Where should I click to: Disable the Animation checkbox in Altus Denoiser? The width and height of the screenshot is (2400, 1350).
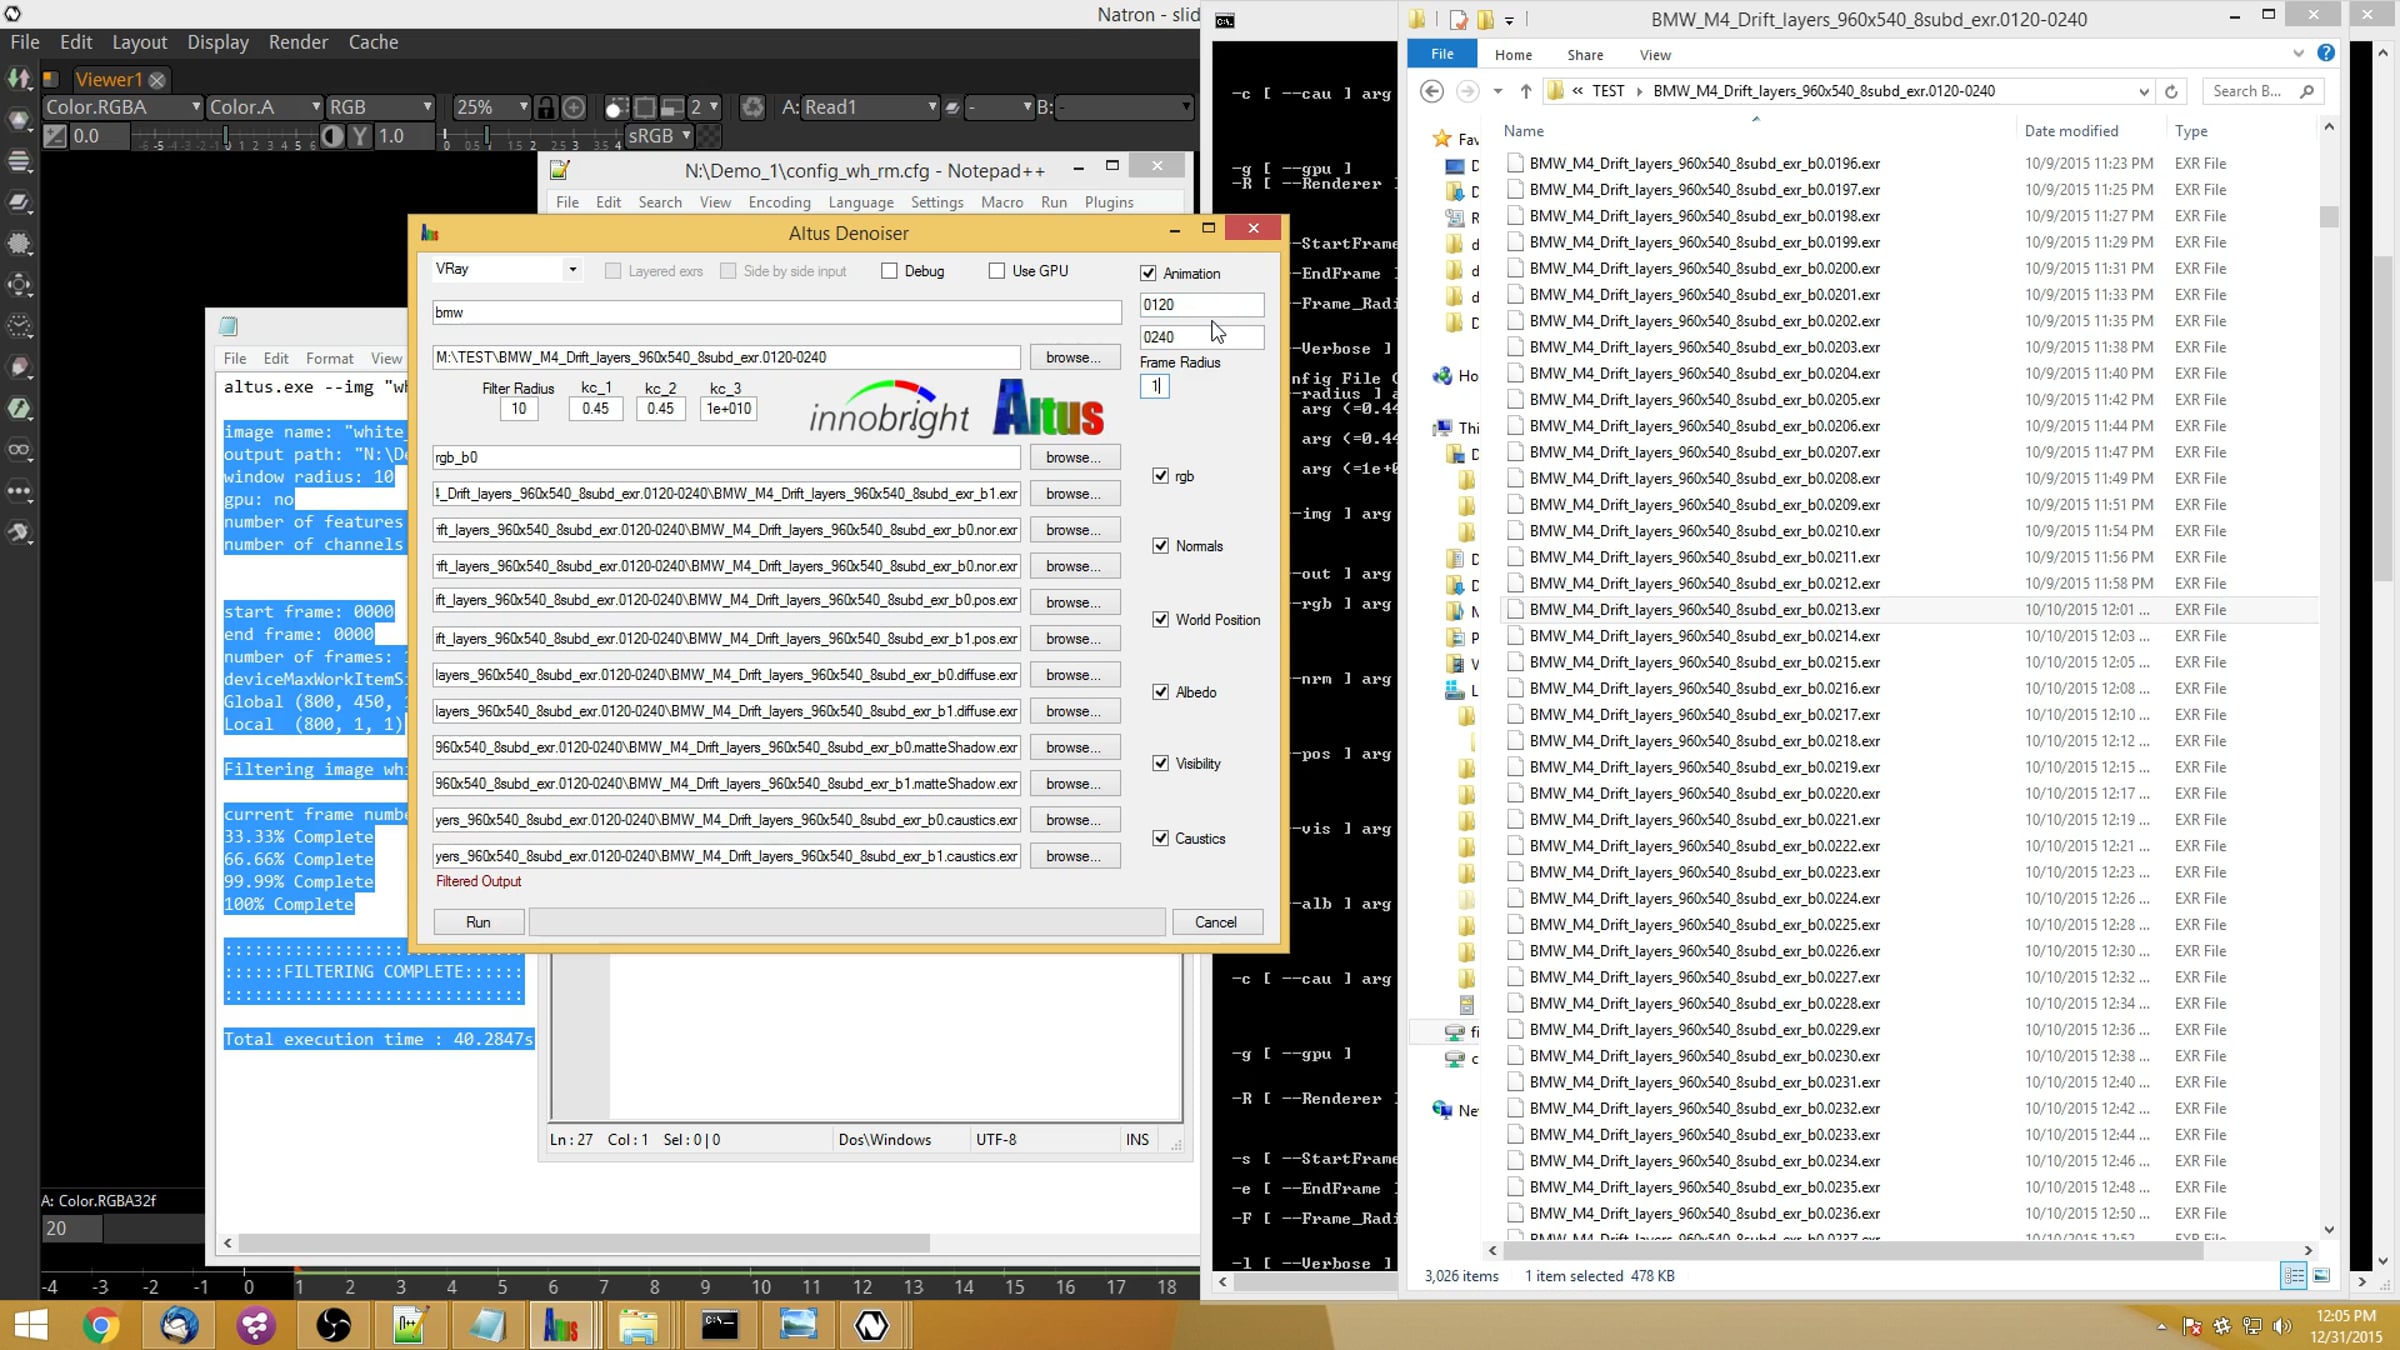coord(1148,273)
